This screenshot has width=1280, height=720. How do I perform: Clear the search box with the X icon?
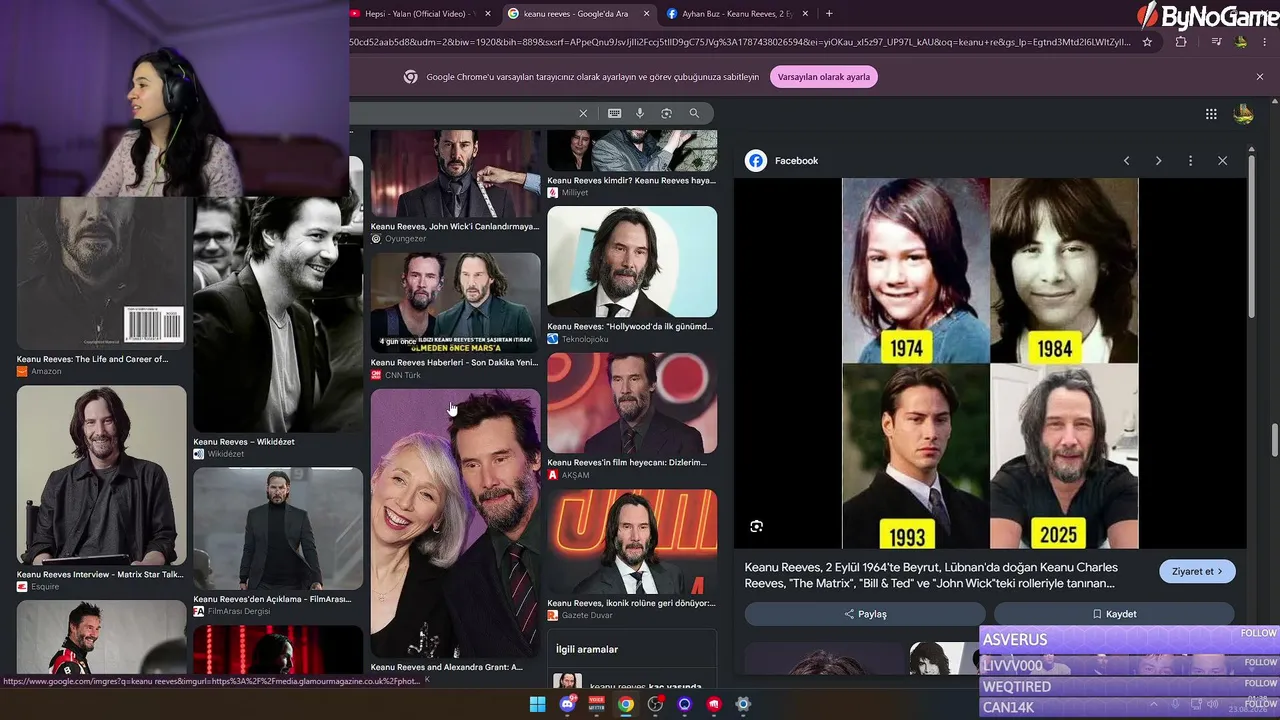click(583, 113)
